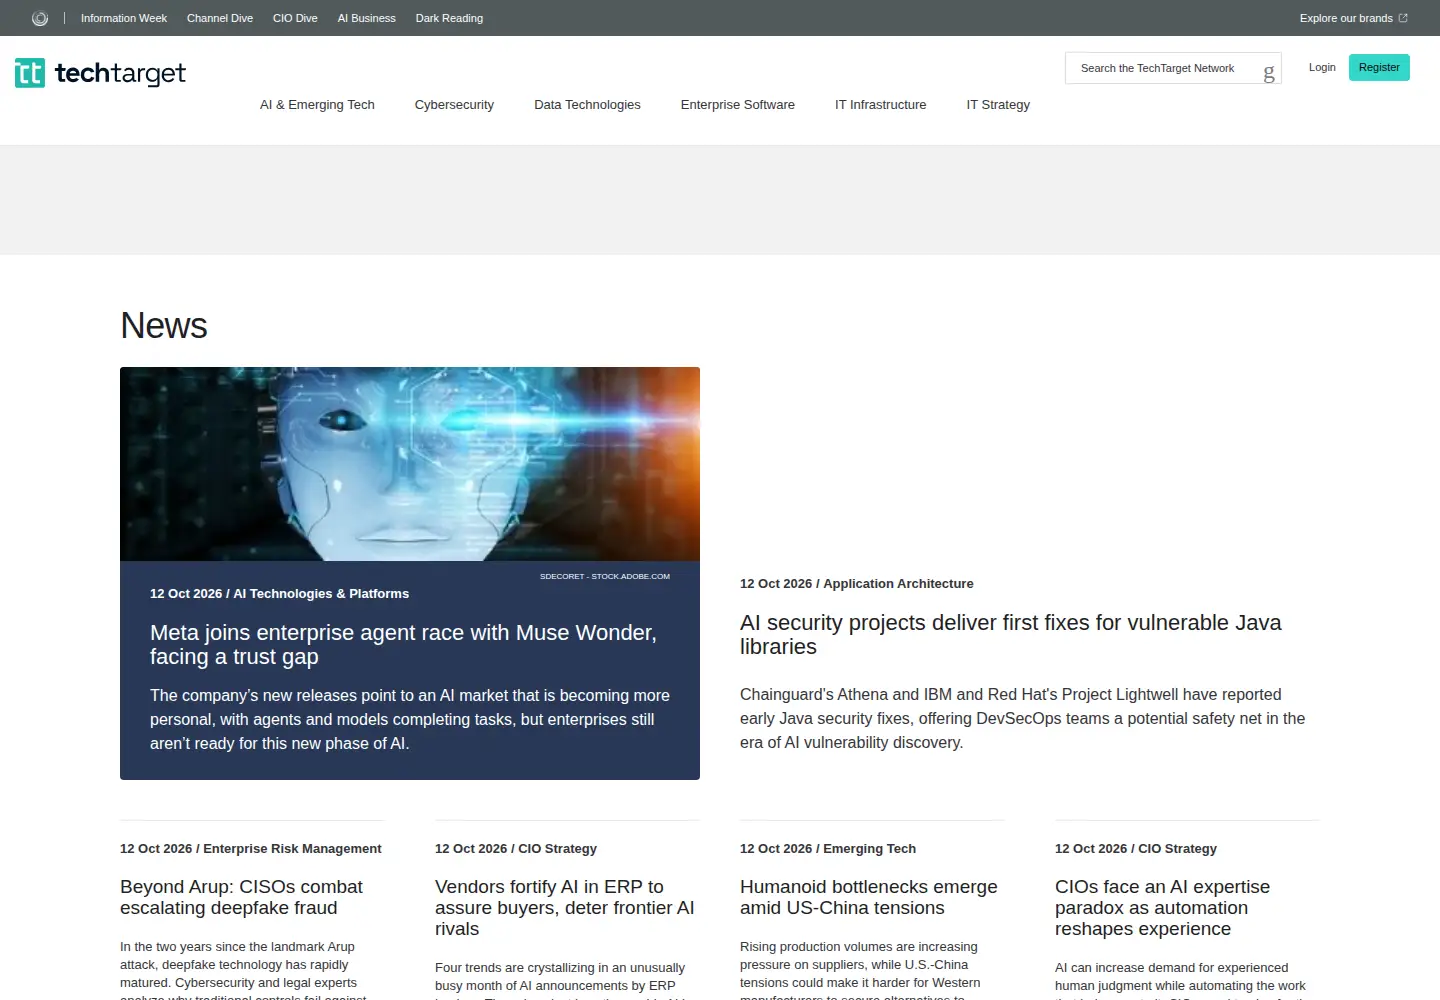
Task: Open Beyond Arup deepfake fraud article
Action: point(241,897)
